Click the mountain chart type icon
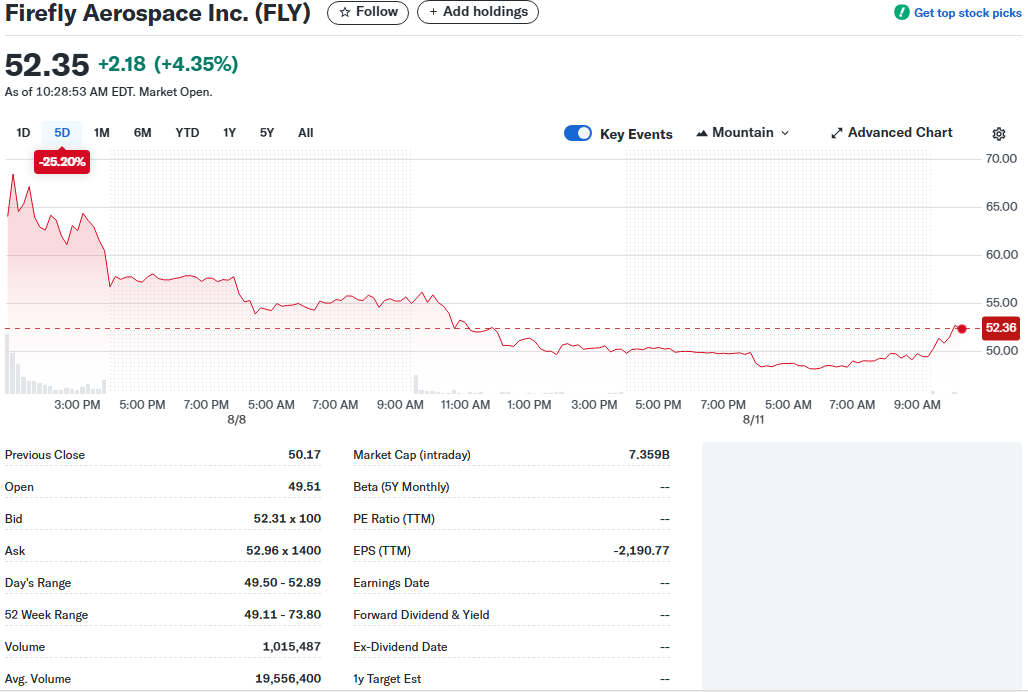 coord(702,133)
